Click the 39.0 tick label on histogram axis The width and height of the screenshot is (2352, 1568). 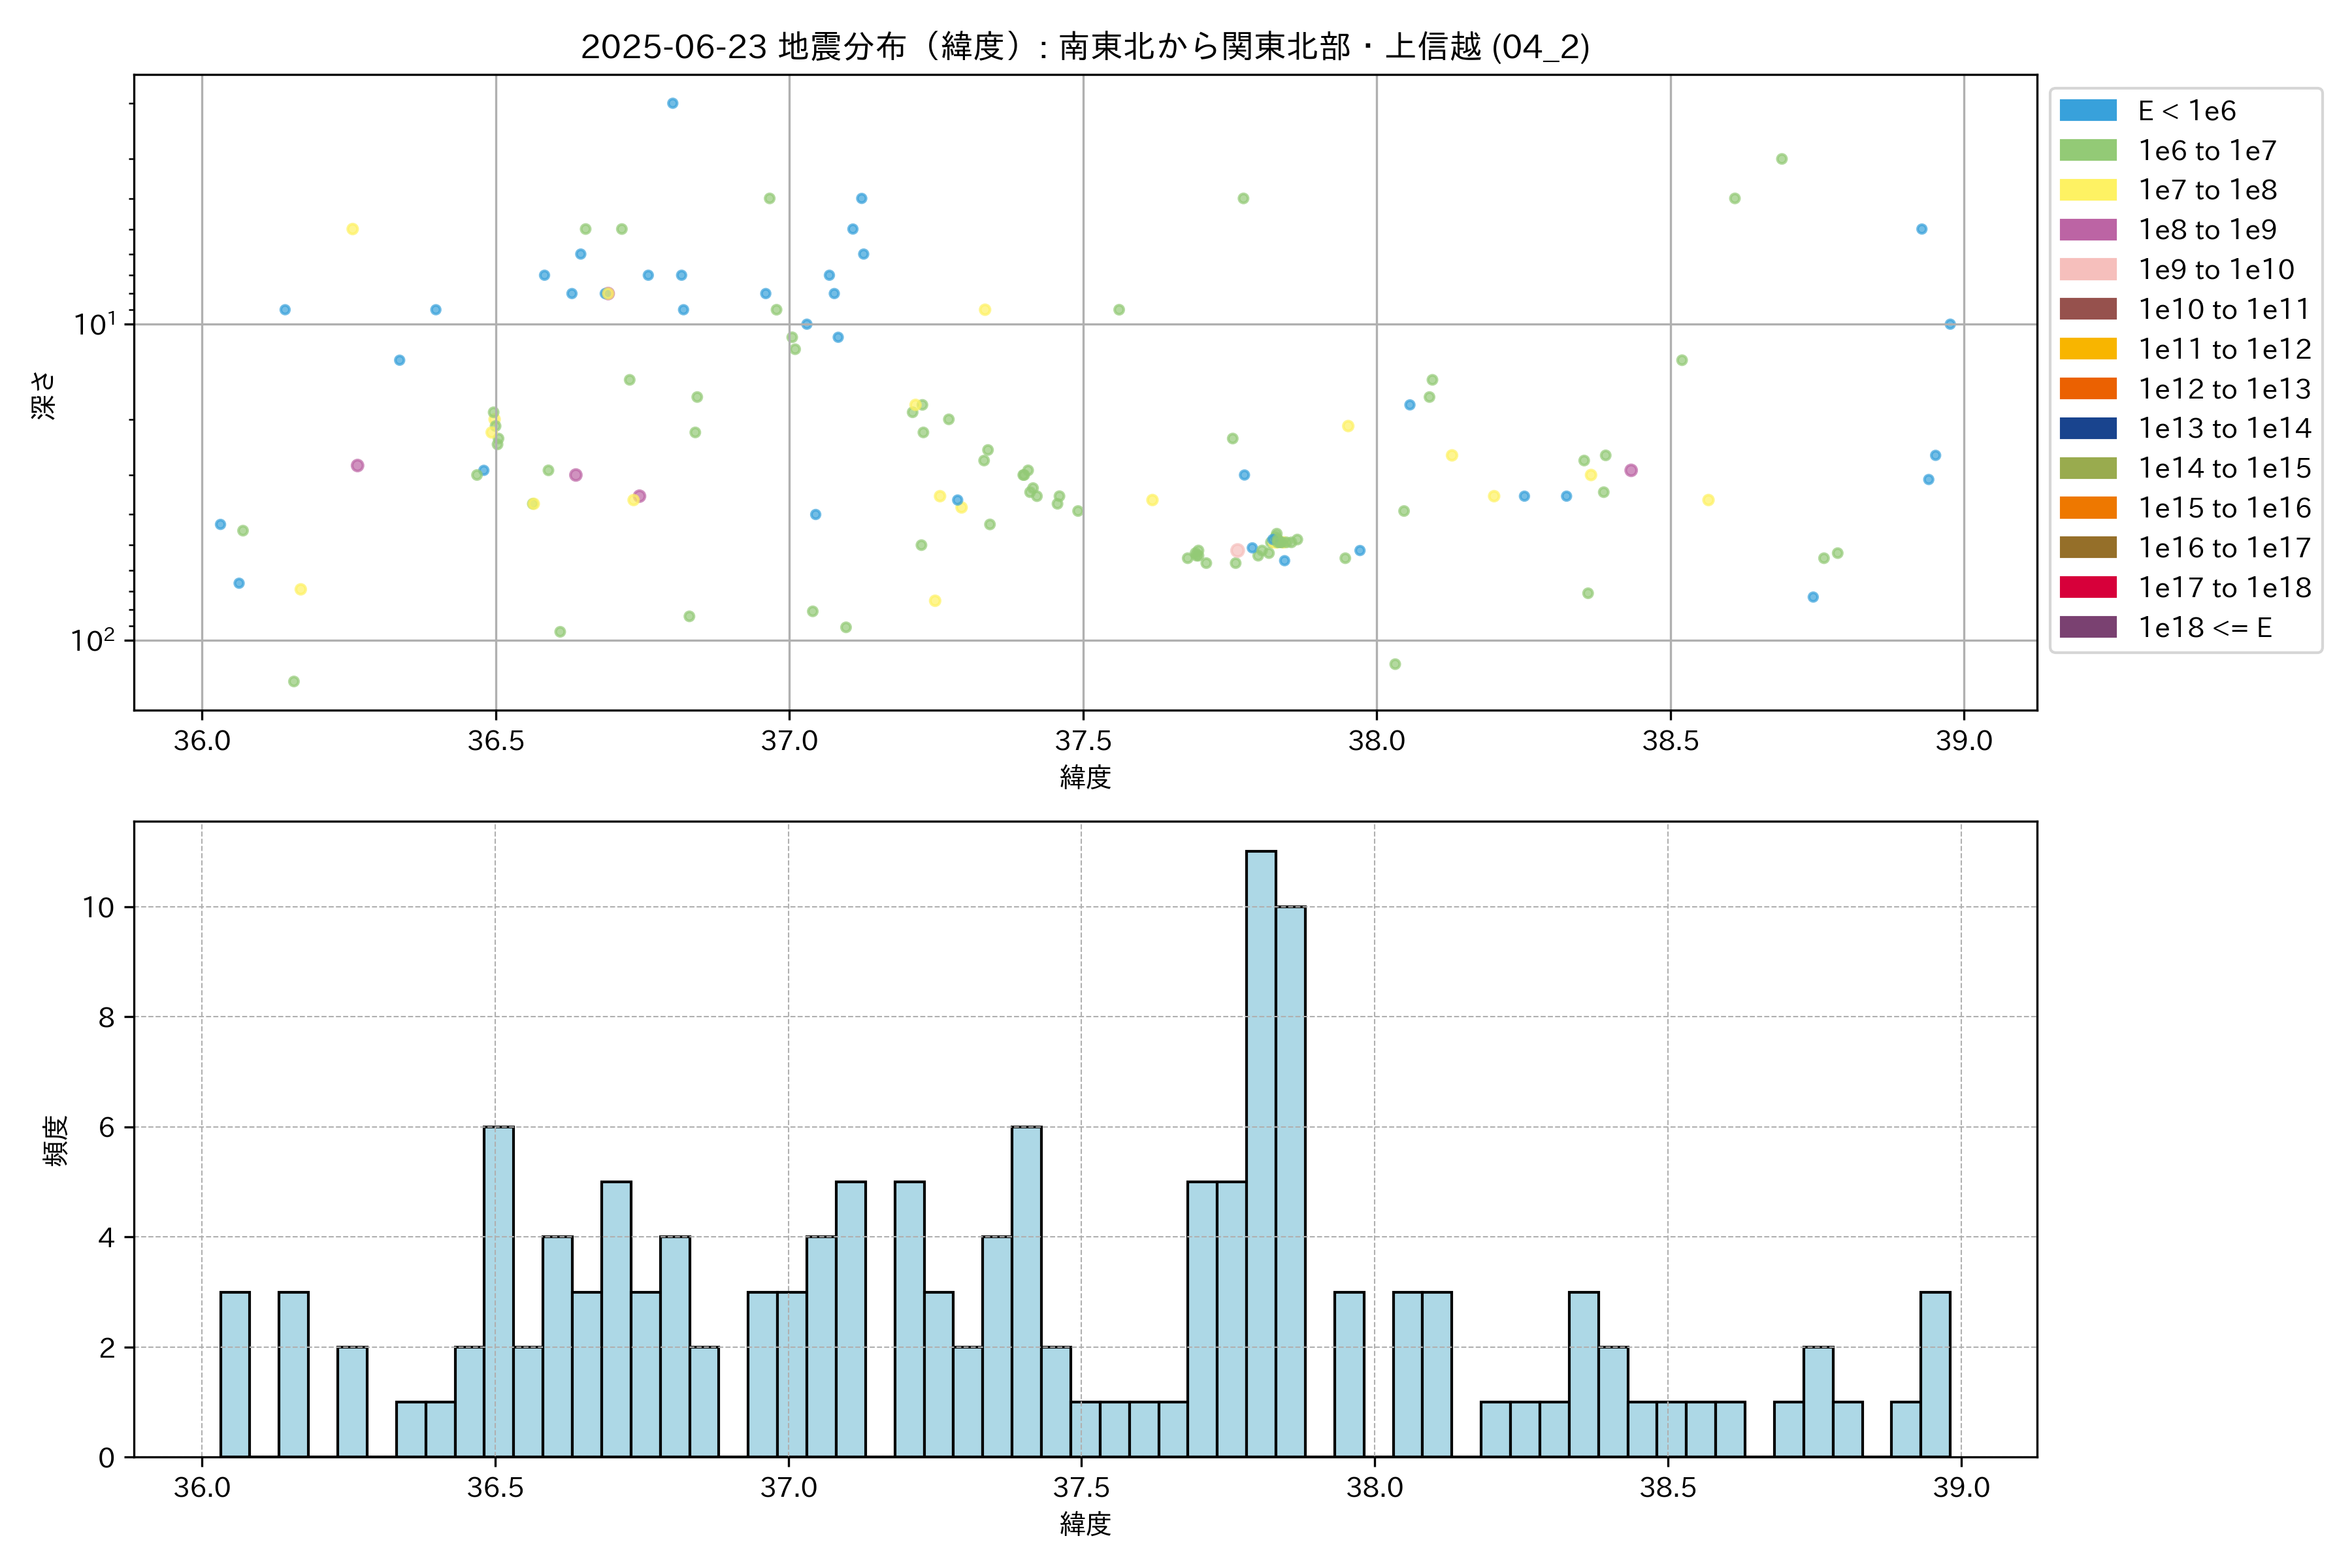tap(1961, 1488)
